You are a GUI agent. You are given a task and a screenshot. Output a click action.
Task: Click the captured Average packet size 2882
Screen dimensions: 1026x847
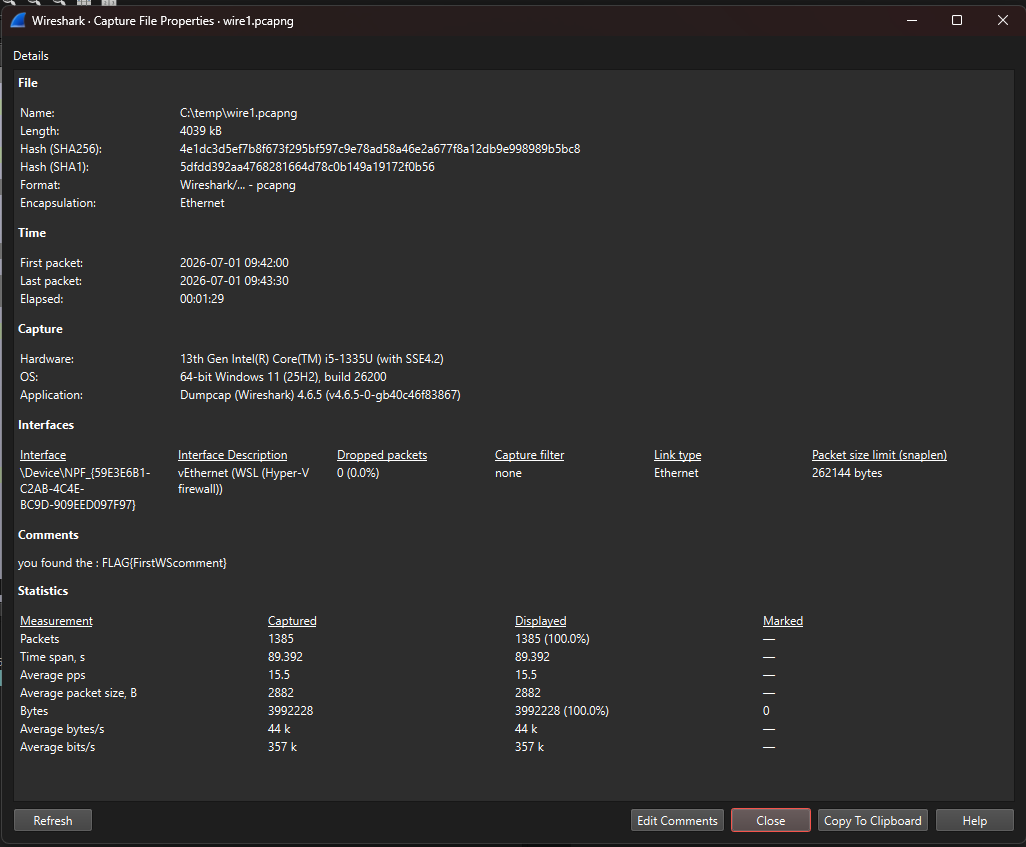(281, 693)
